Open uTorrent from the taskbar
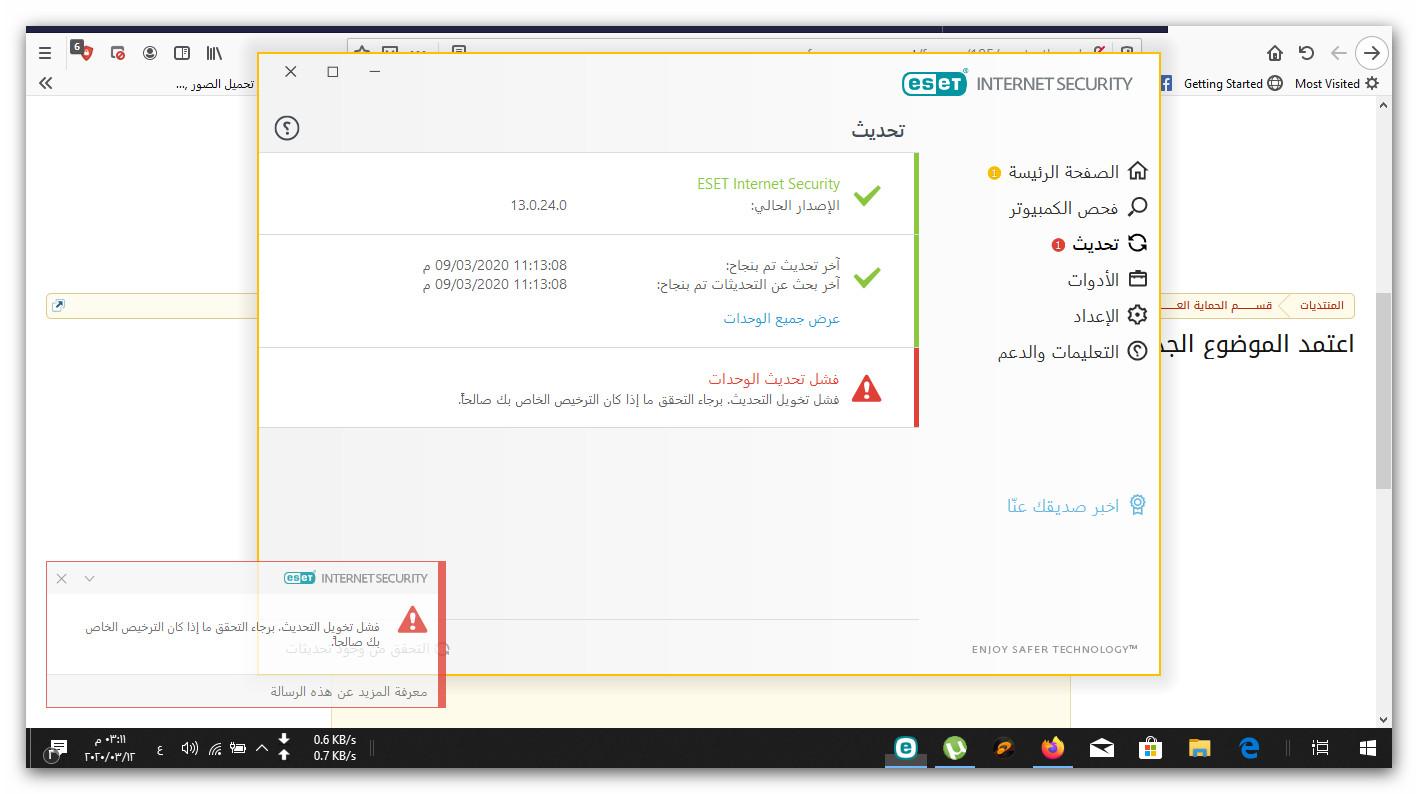Screen dimensions: 1418x794 pyautogui.click(x=955, y=748)
